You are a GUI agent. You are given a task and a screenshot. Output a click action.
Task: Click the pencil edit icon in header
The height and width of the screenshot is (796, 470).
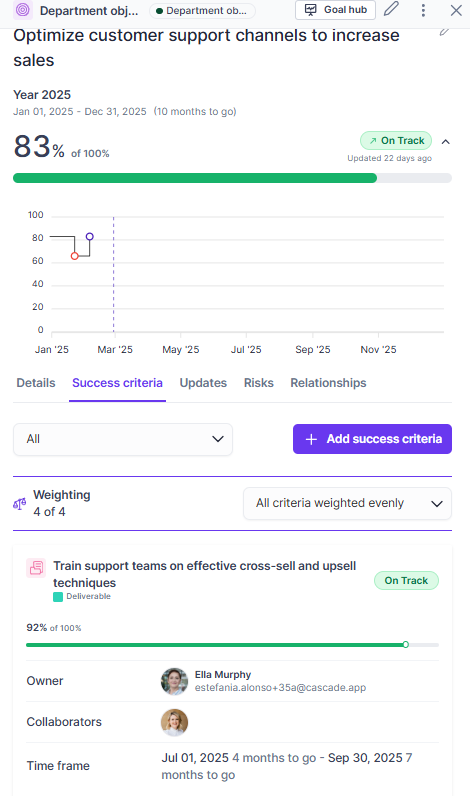pyautogui.click(x=391, y=9)
